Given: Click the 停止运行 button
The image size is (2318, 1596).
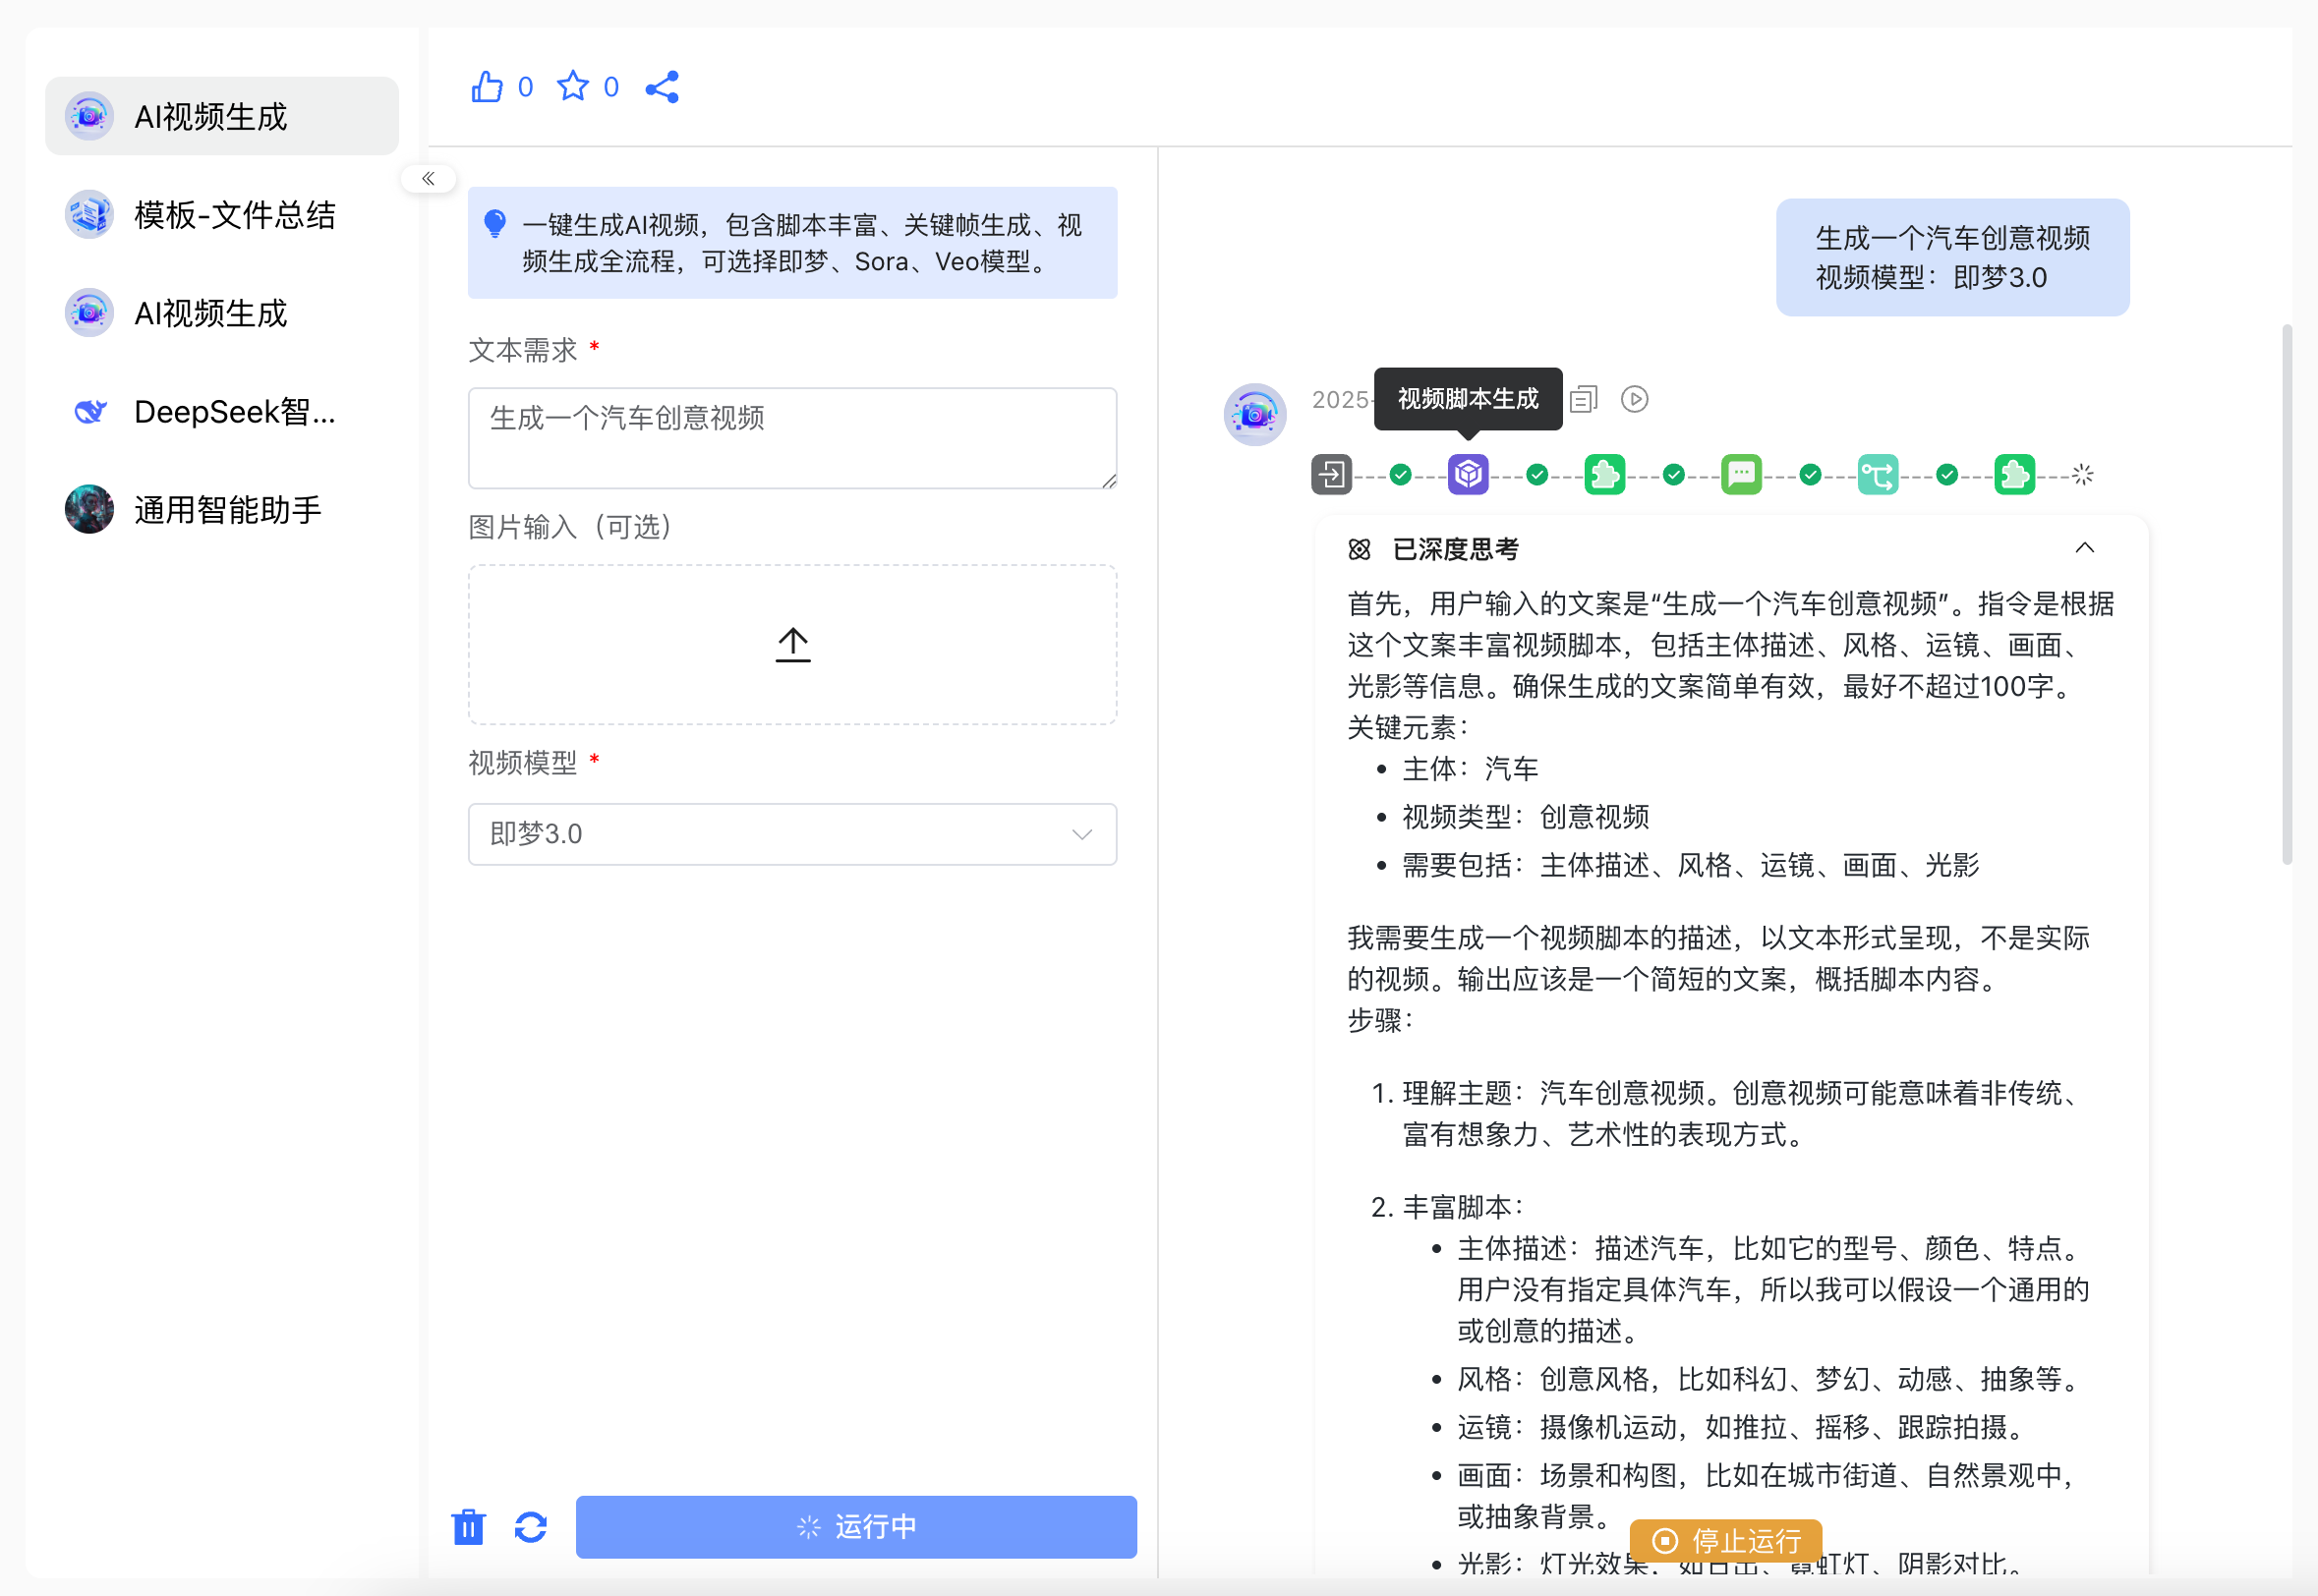Looking at the screenshot, I should [x=1725, y=1539].
